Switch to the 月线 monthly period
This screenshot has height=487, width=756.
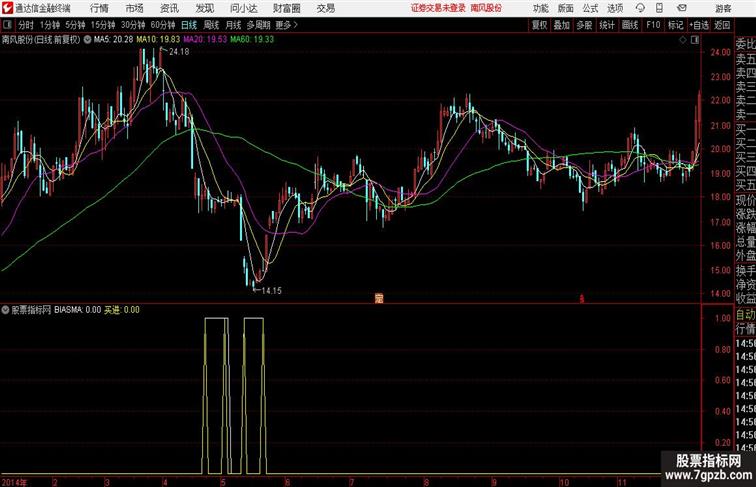233,25
